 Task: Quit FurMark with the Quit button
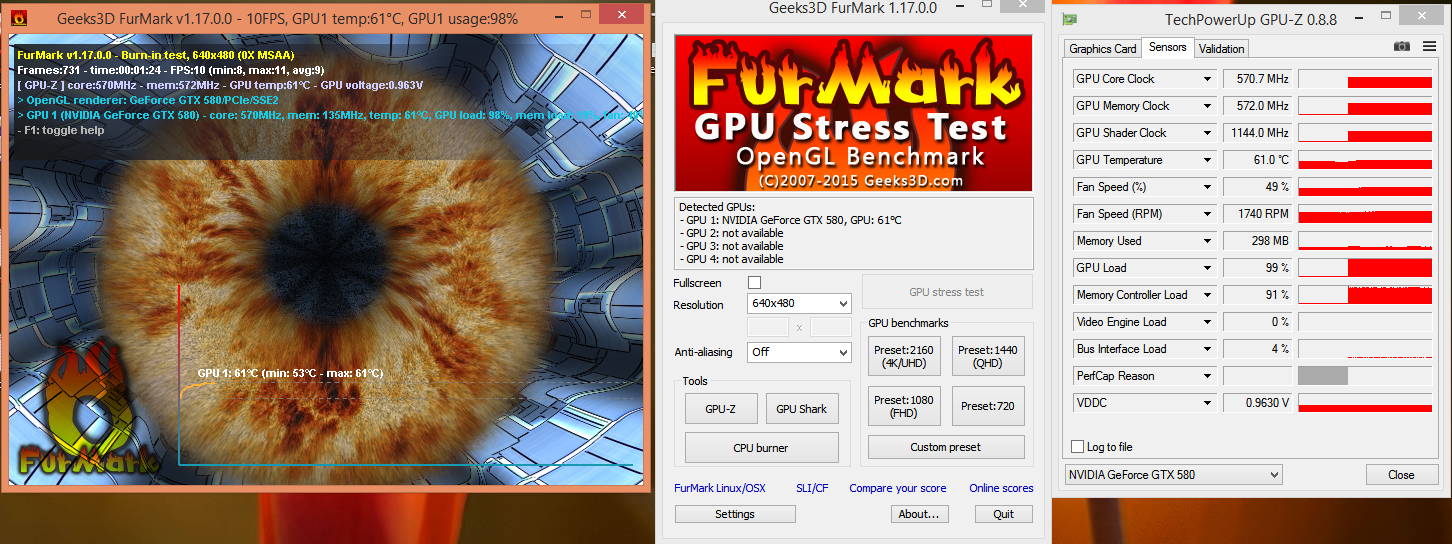tap(1004, 514)
